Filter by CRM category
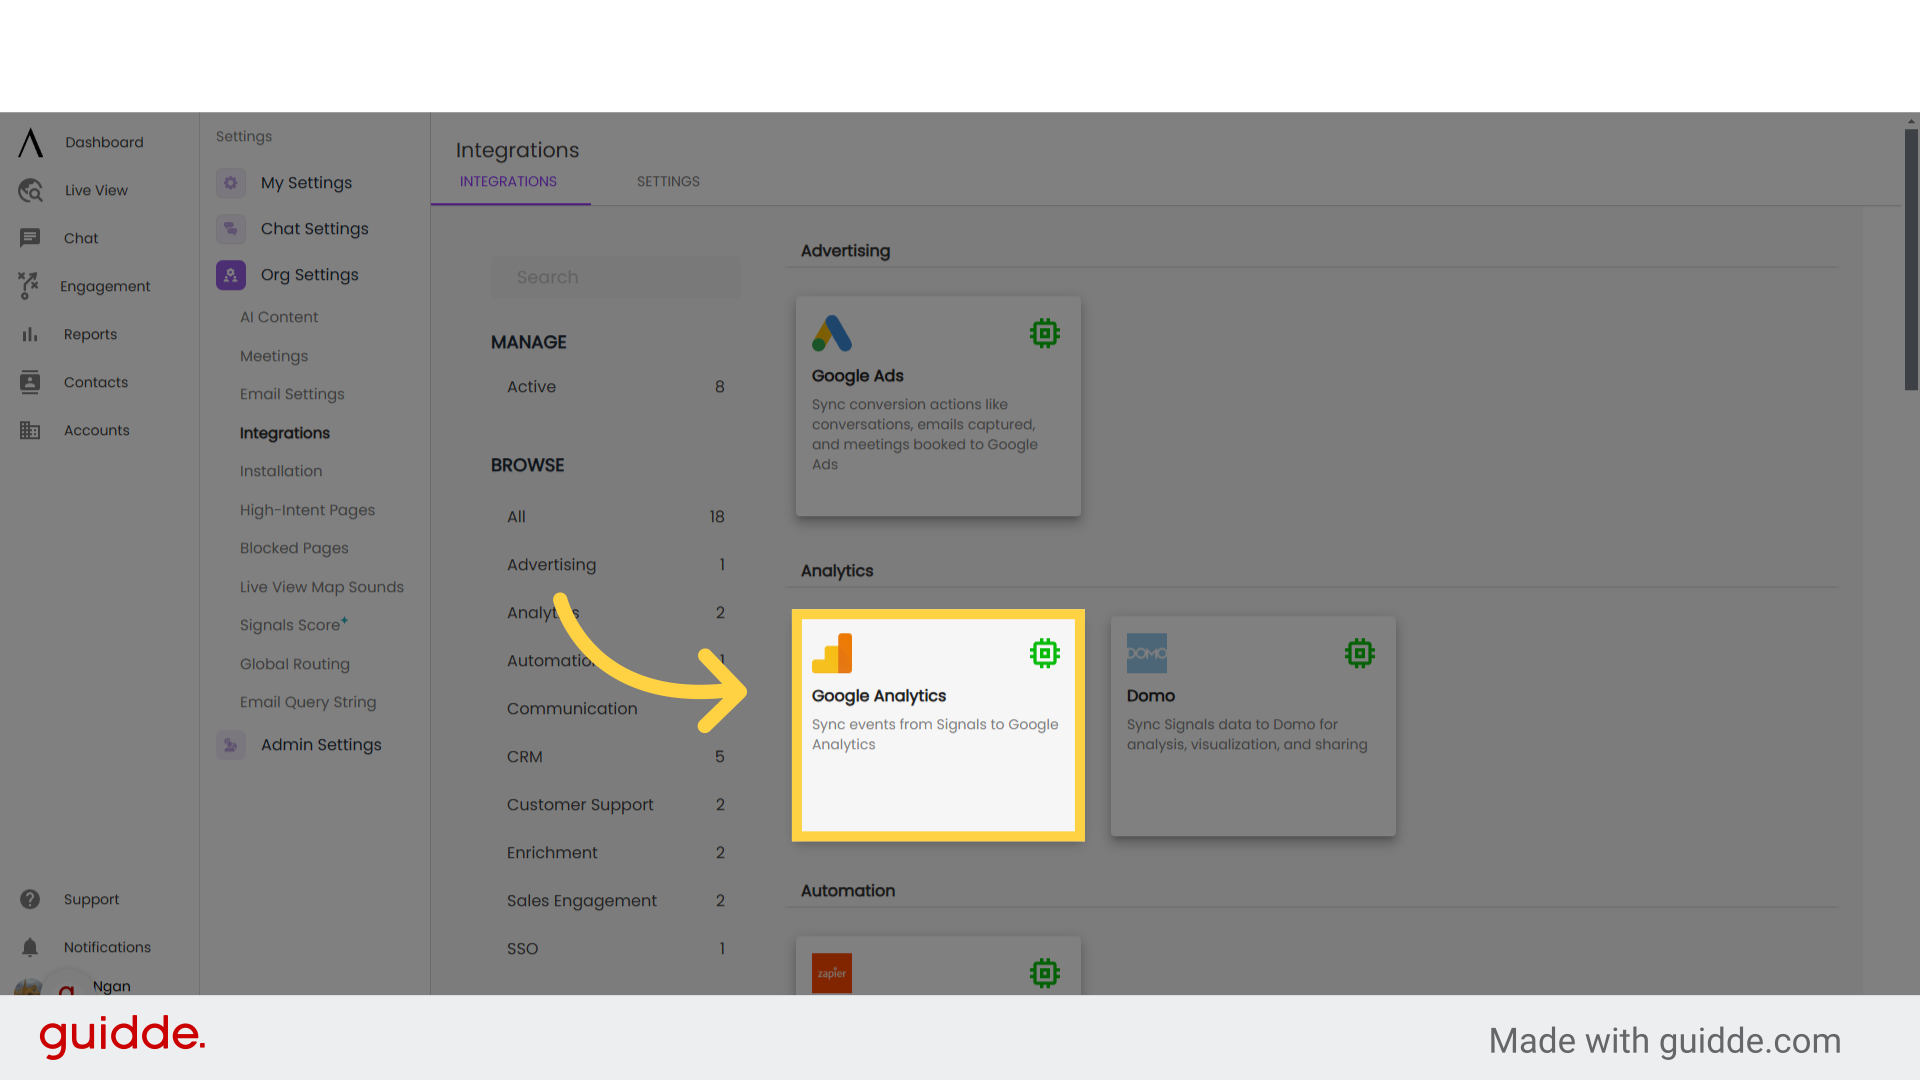The width and height of the screenshot is (1920, 1080). pyautogui.click(x=615, y=757)
